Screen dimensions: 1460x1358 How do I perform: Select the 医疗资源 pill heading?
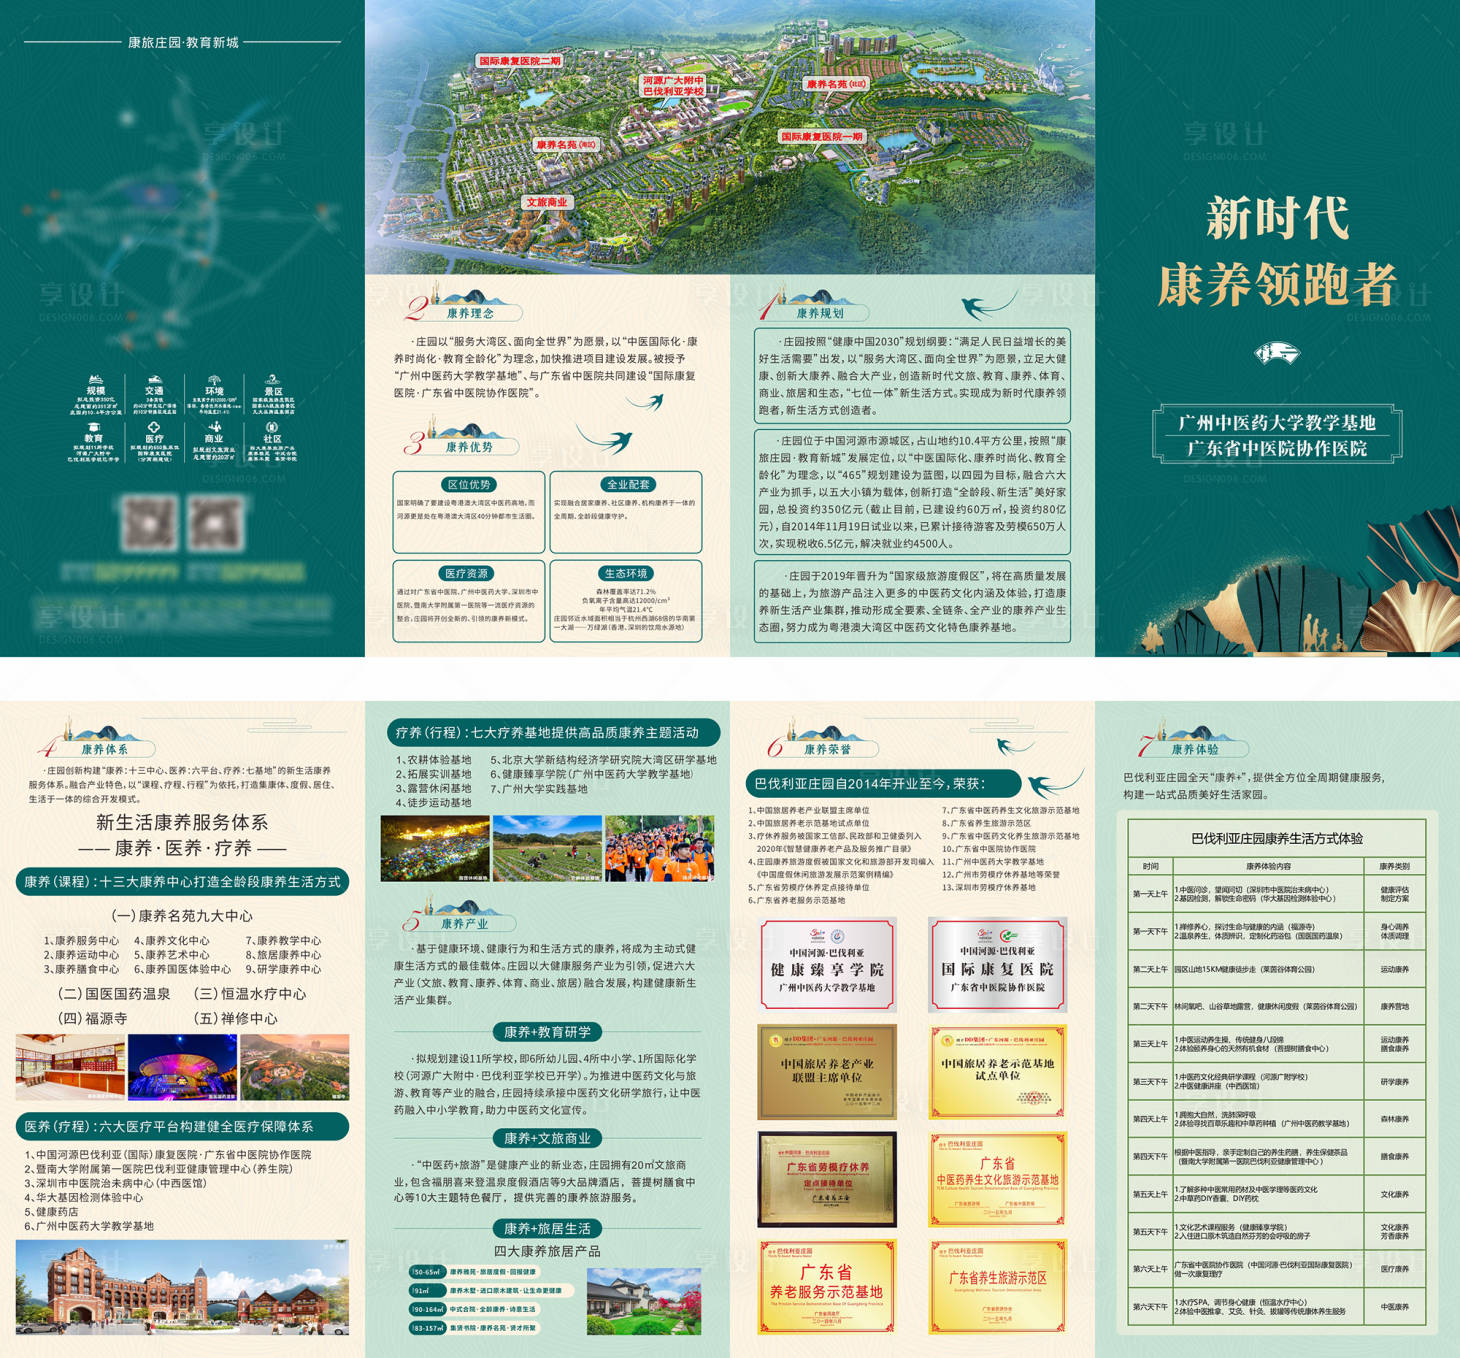[x=467, y=573]
